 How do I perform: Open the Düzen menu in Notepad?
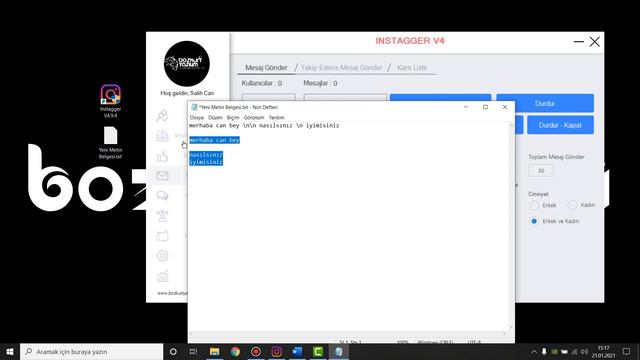point(216,118)
